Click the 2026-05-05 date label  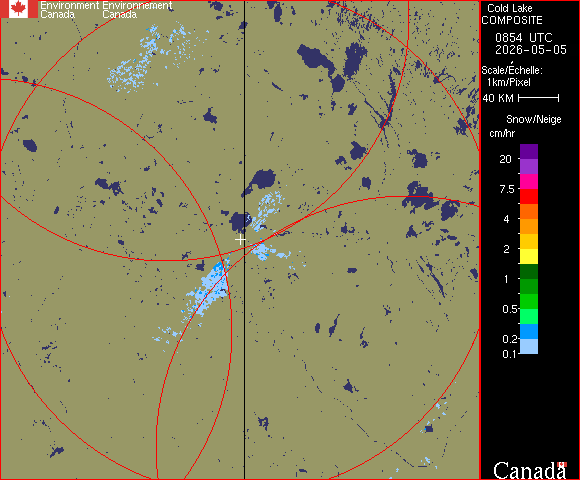pyautogui.click(x=531, y=50)
